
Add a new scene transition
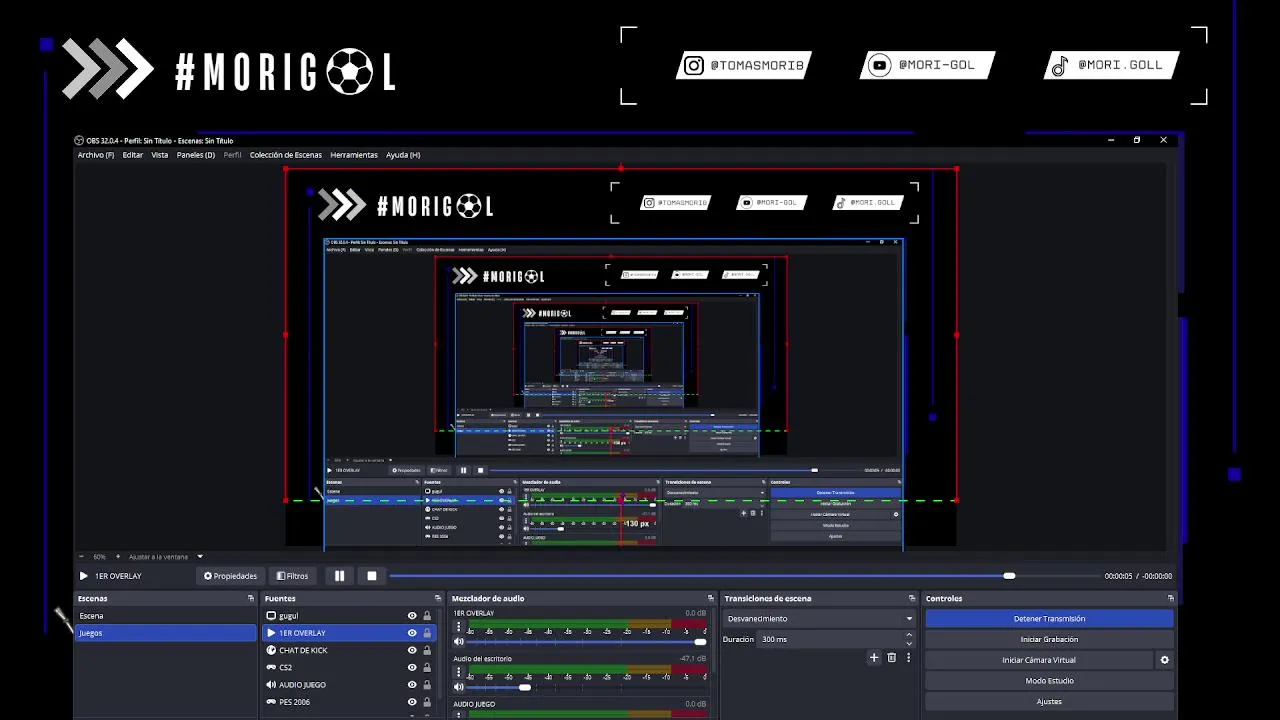tap(874, 657)
